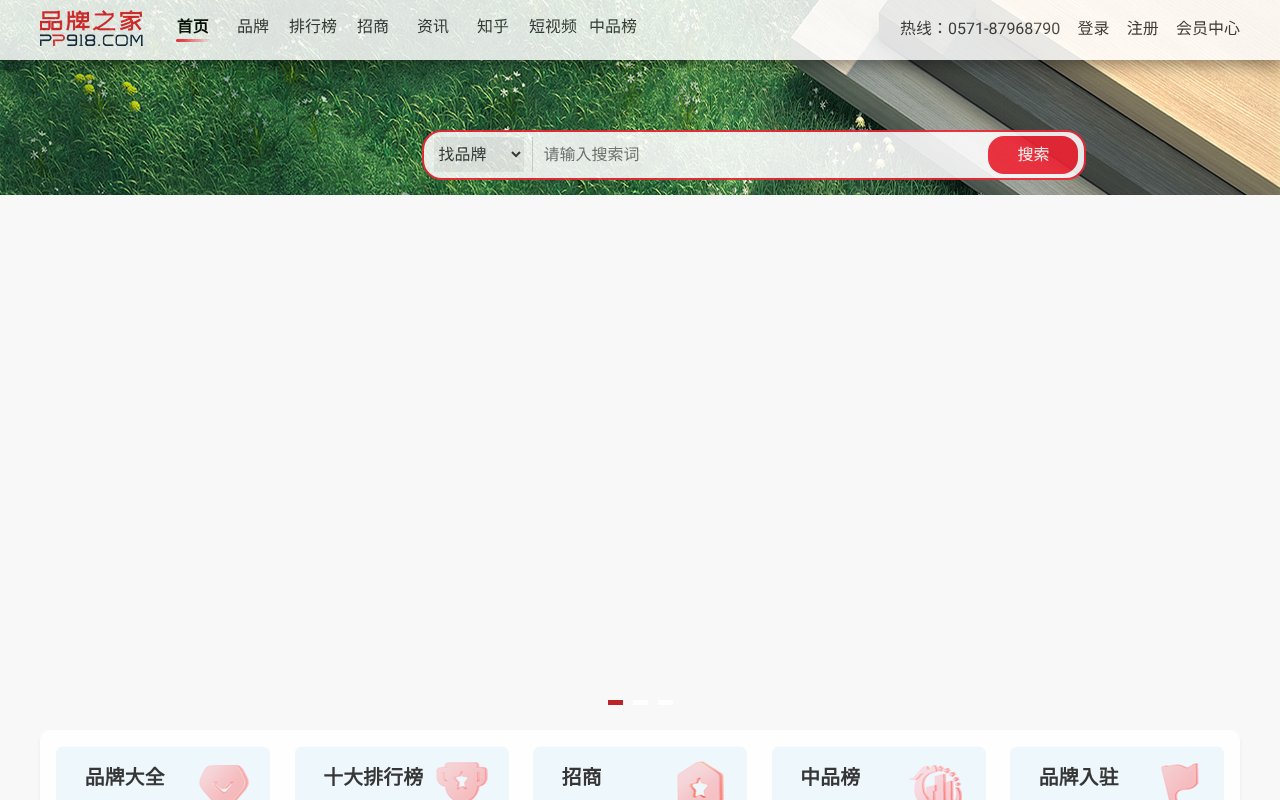Expand the search type selector chevron
1280x800 pixels.
[x=516, y=154]
